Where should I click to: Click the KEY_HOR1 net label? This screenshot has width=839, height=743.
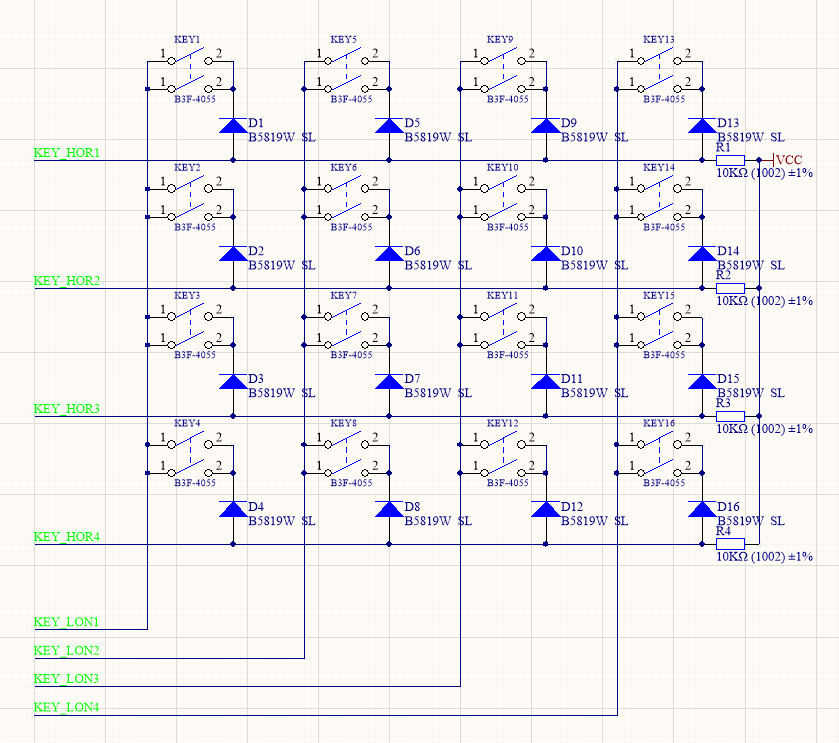[67, 153]
